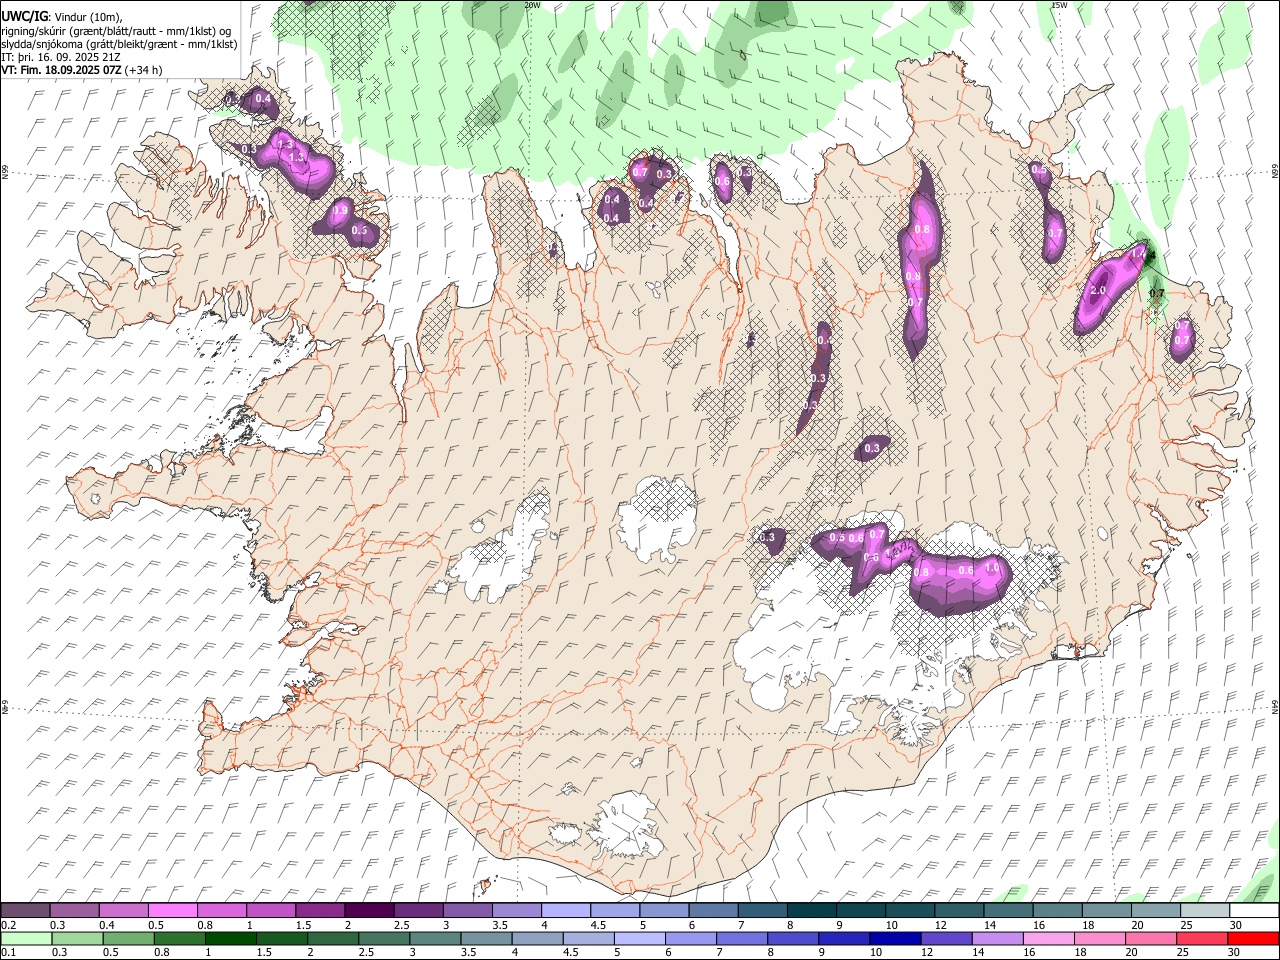Pick the red 25 rain scale swatch
The width and height of the screenshot is (1280, 960).
coord(1203,938)
